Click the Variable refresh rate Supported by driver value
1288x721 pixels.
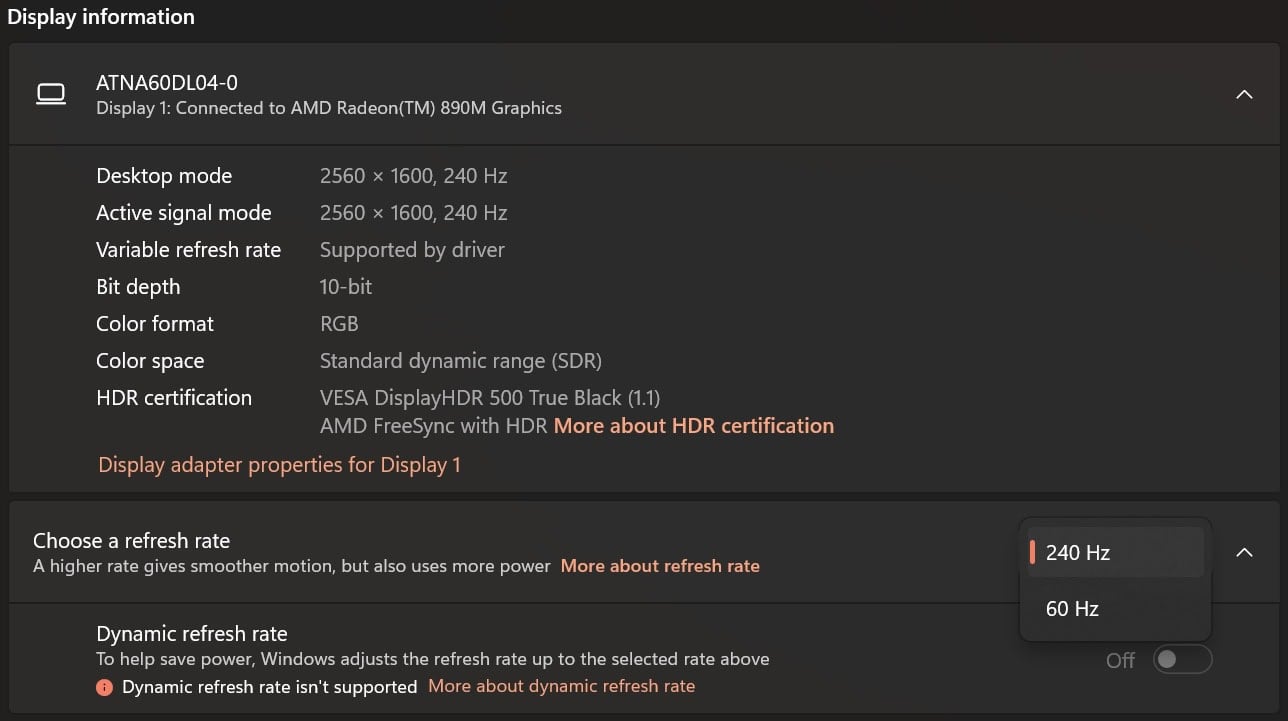[412, 250]
